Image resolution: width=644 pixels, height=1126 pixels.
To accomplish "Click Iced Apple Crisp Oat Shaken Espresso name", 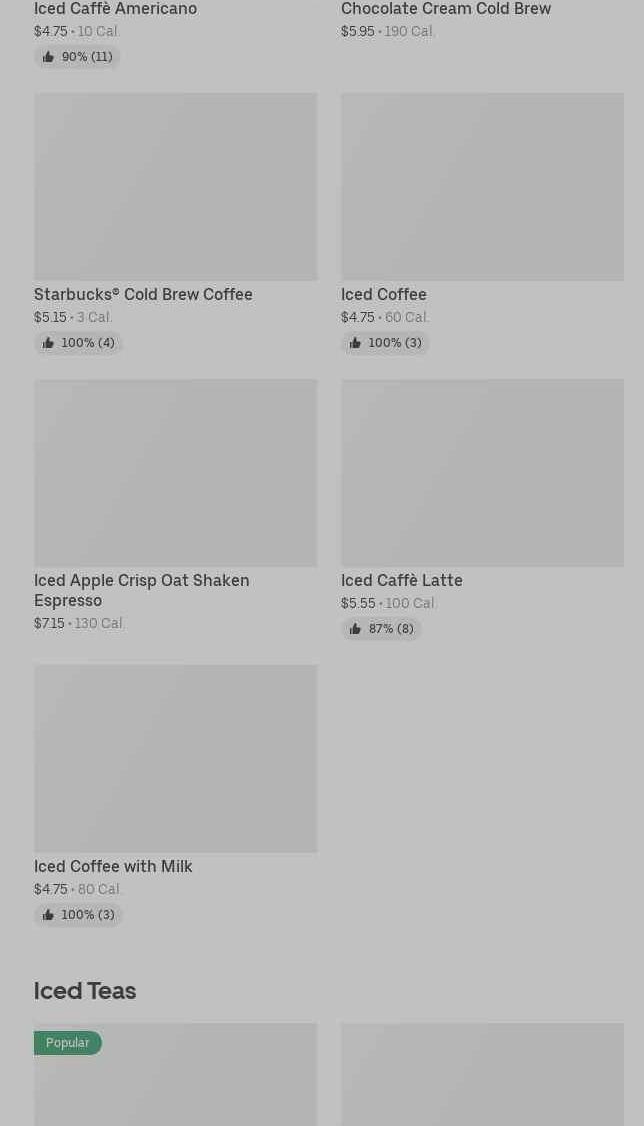I will (x=141, y=590).
